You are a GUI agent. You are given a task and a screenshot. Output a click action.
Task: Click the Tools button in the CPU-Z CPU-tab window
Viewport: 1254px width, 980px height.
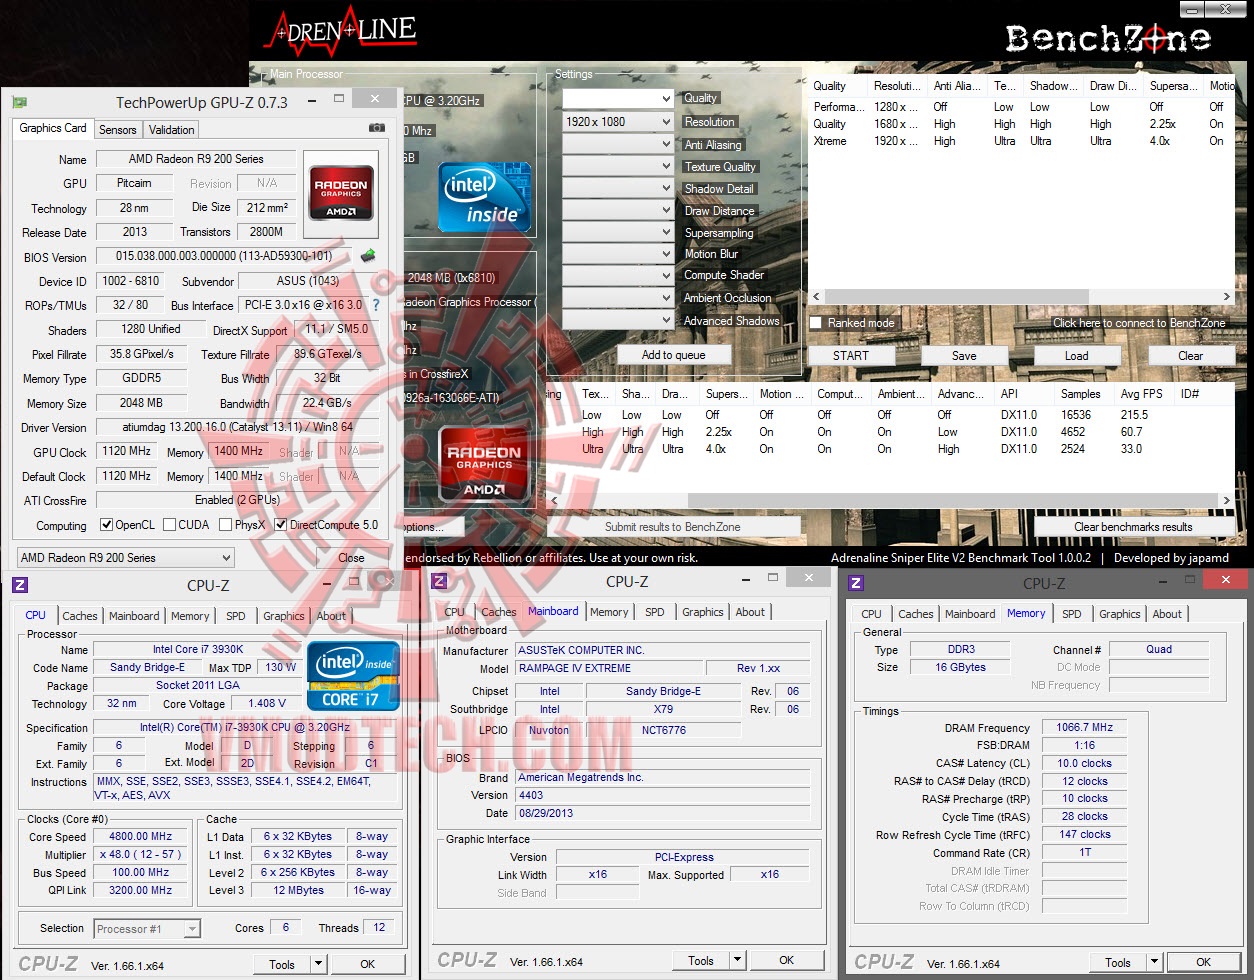coord(282,964)
